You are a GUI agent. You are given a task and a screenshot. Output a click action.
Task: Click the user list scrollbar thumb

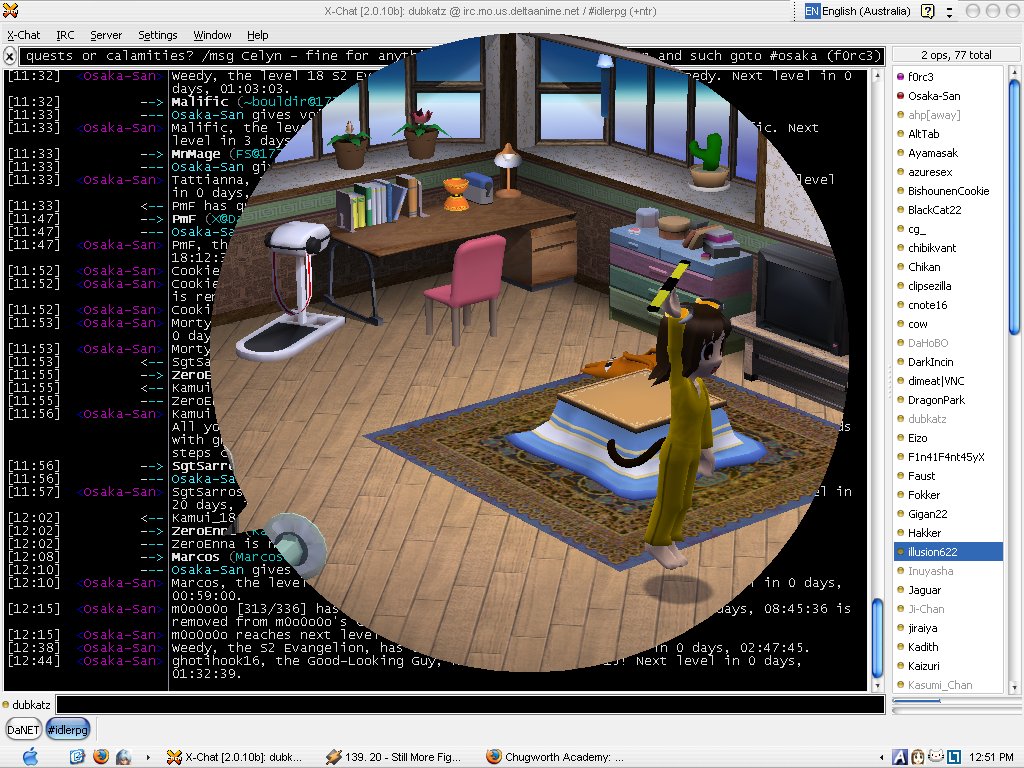tap(1014, 206)
